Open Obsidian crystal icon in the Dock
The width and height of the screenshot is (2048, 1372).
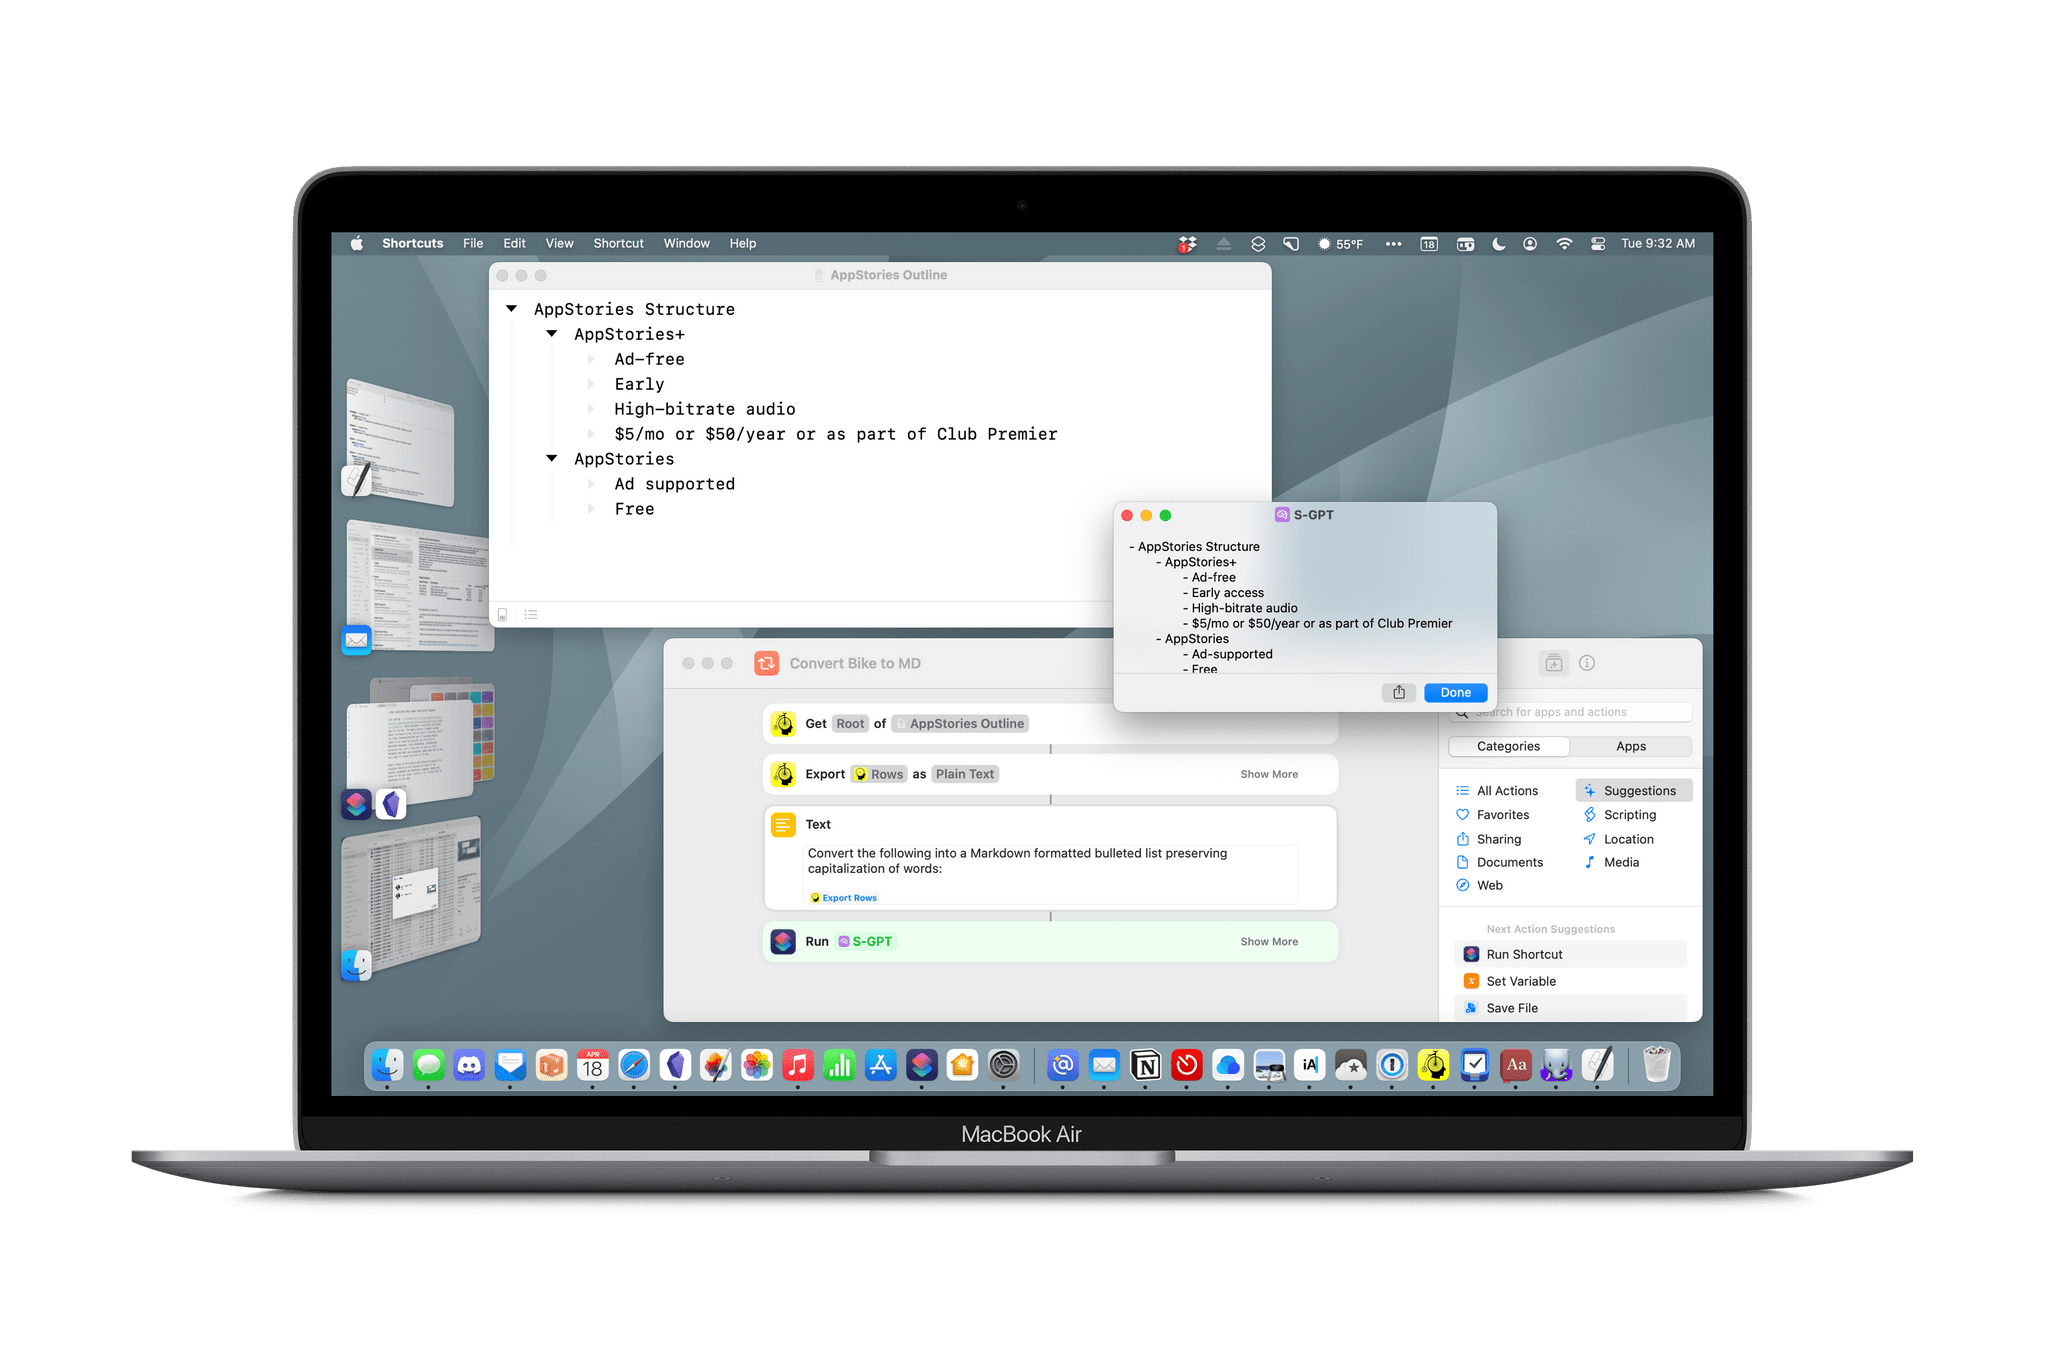click(675, 1065)
